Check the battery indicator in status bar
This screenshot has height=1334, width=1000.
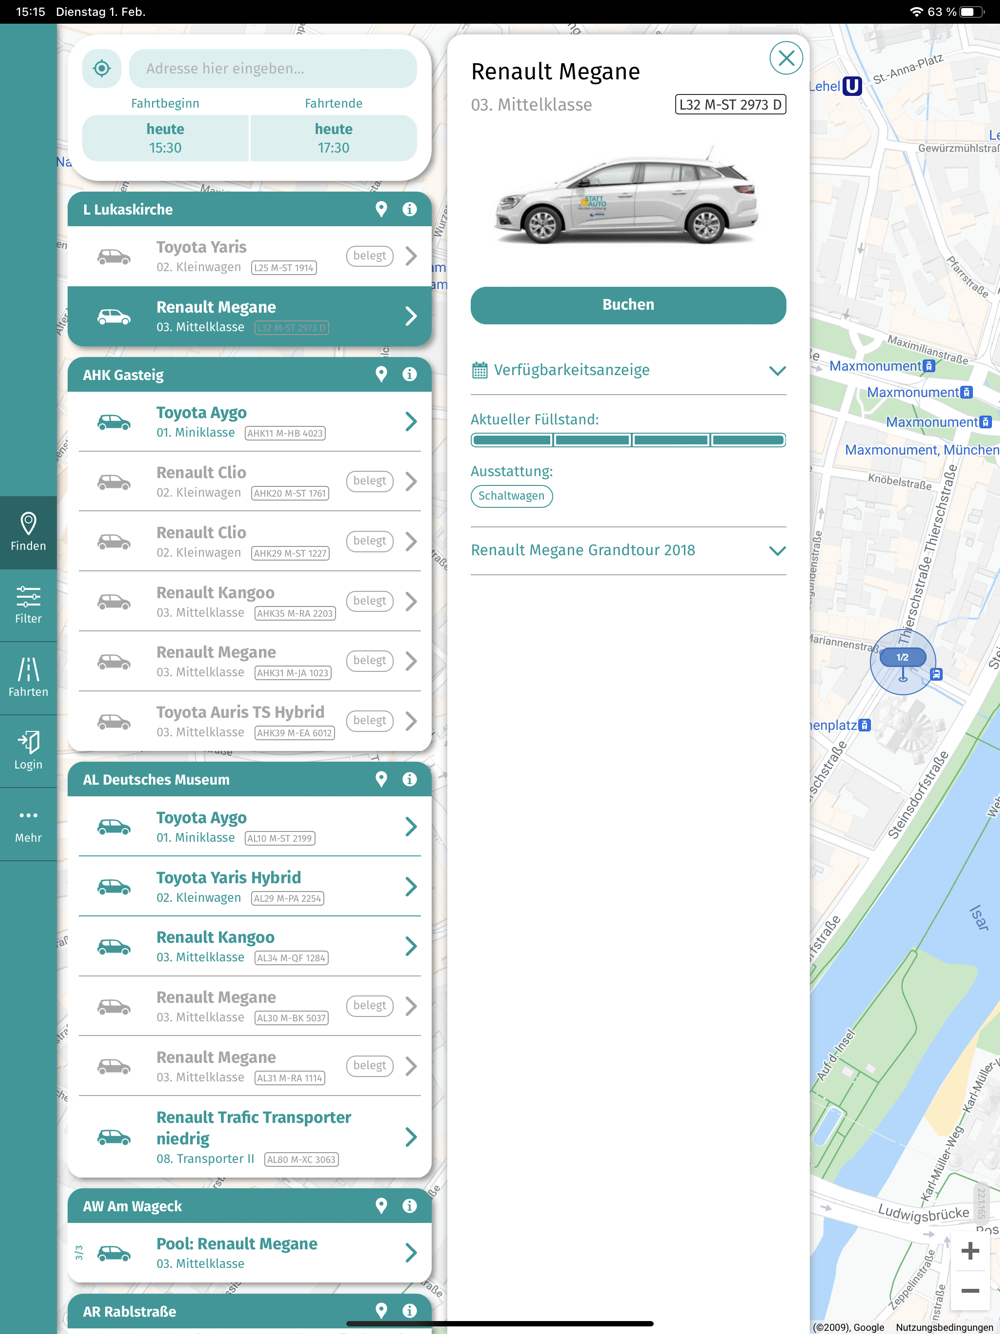pyautogui.click(x=972, y=12)
